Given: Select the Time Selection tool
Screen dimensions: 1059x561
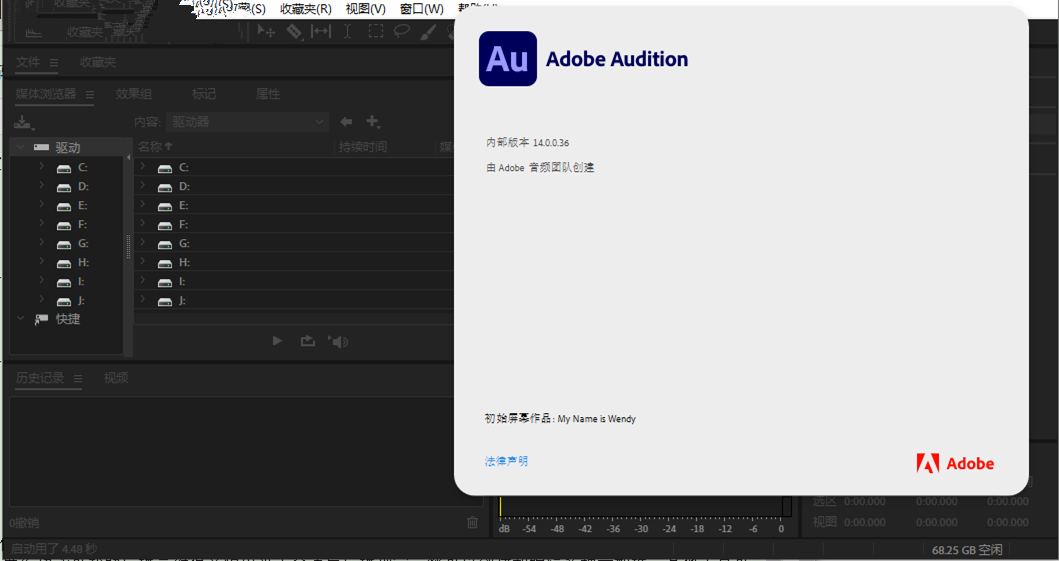Looking at the screenshot, I should 347,31.
